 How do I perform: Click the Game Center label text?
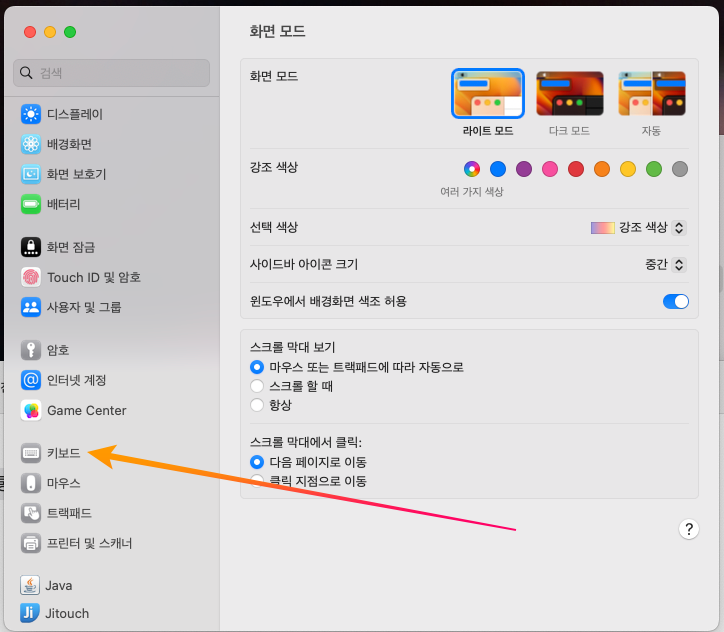pos(87,410)
